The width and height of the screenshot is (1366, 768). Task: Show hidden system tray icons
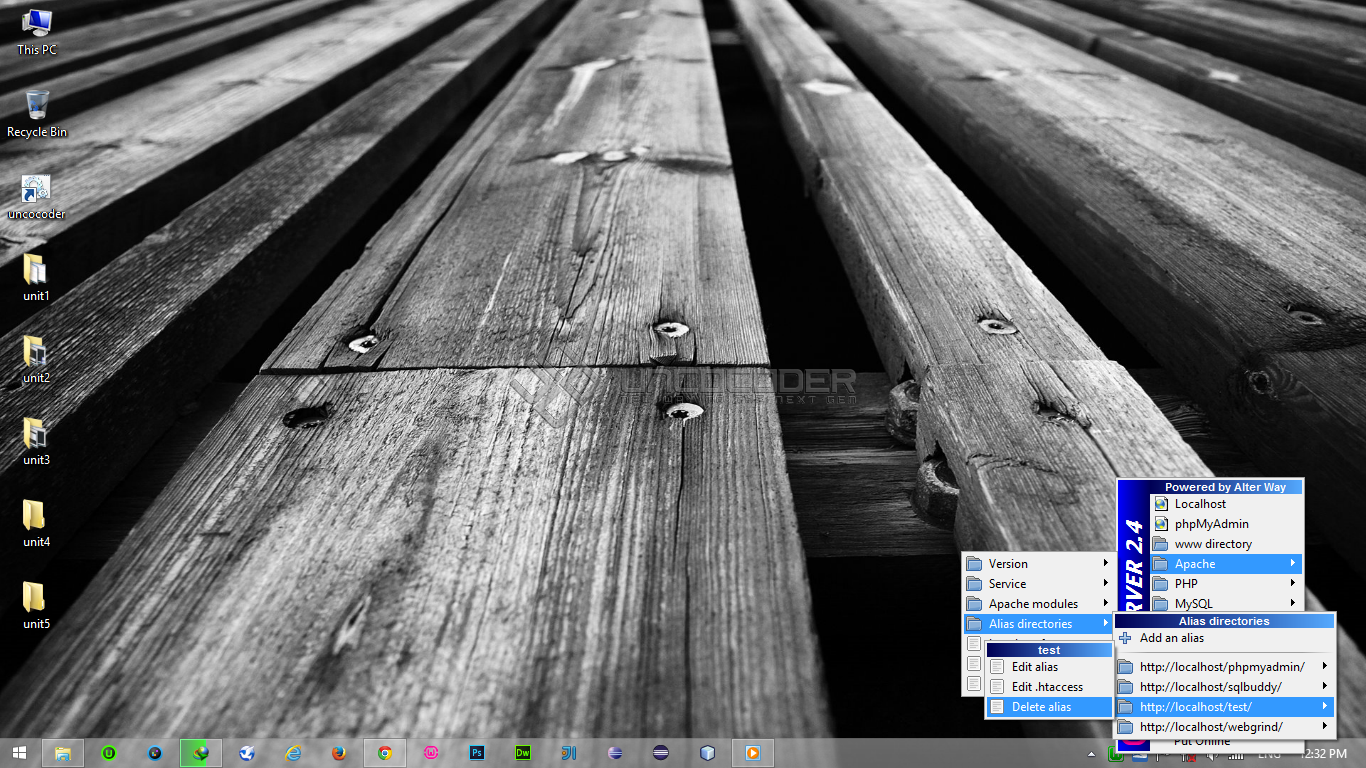point(1092,754)
